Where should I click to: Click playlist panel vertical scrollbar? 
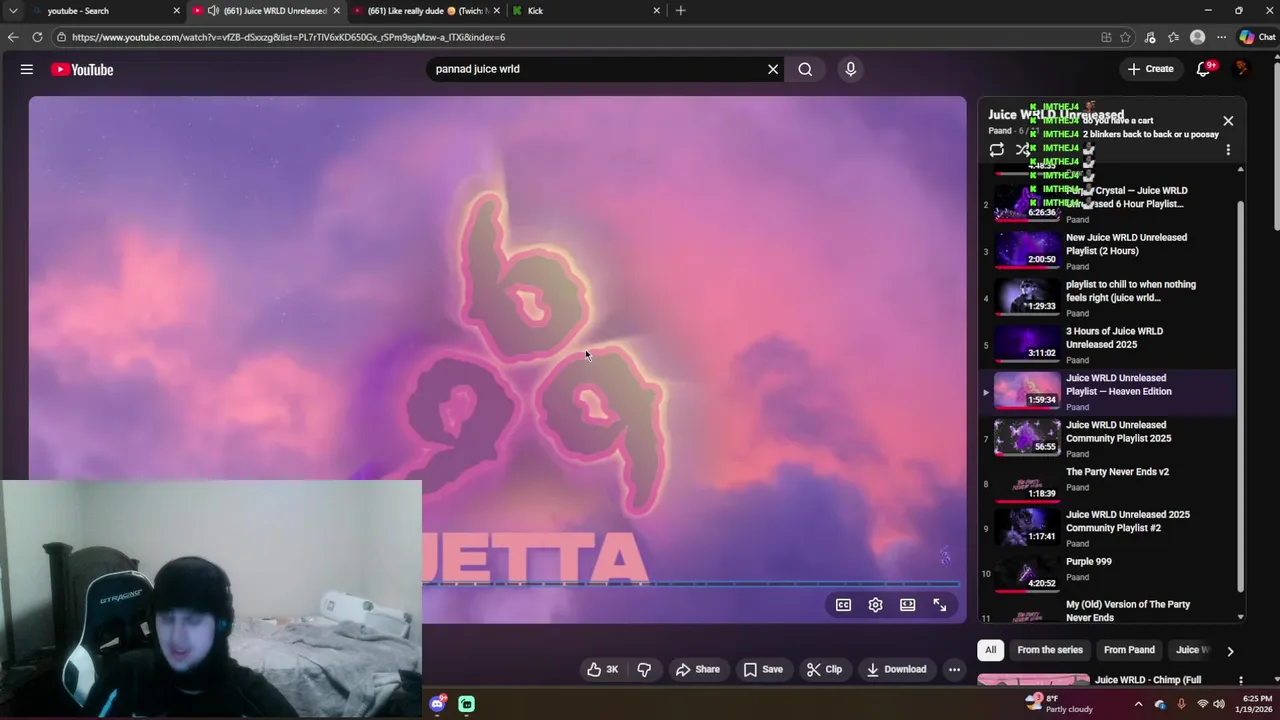tap(1241, 395)
